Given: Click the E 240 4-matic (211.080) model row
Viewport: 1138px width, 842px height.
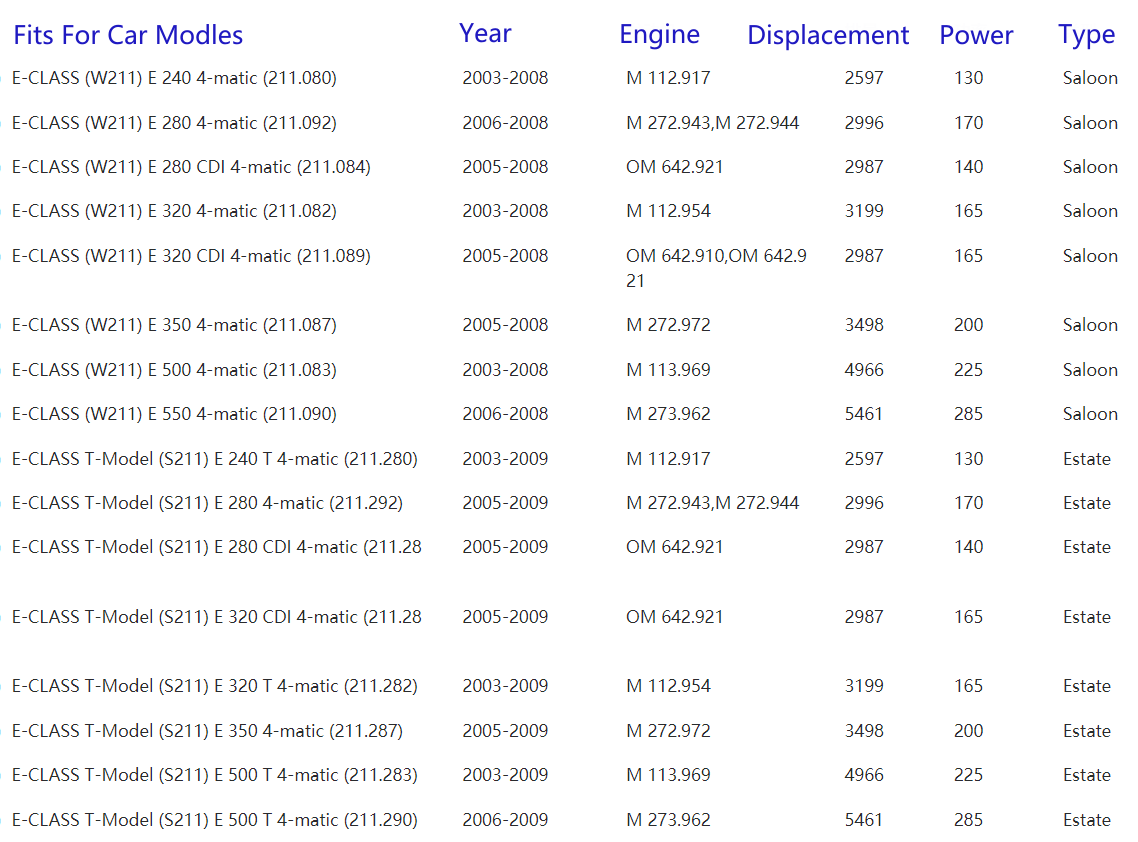Looking at the screenshot, I should (x=174, y=78).
